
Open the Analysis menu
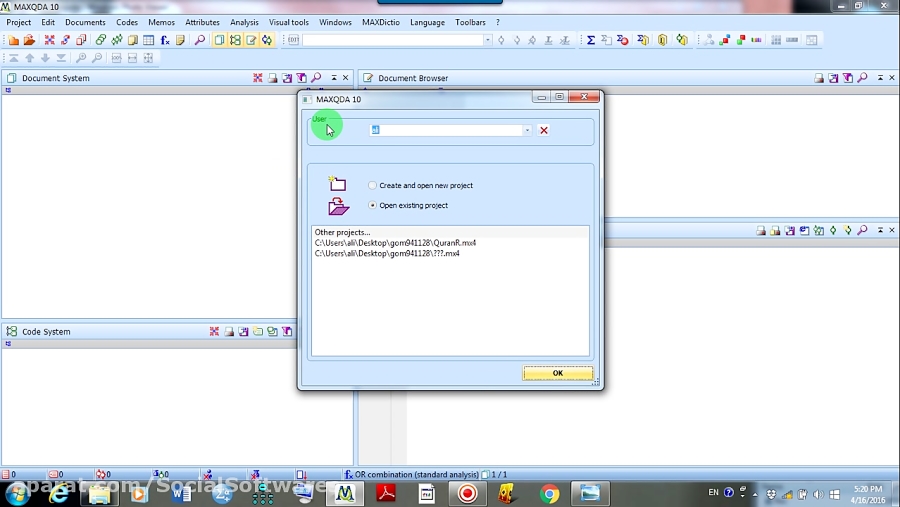click(244, 22)
